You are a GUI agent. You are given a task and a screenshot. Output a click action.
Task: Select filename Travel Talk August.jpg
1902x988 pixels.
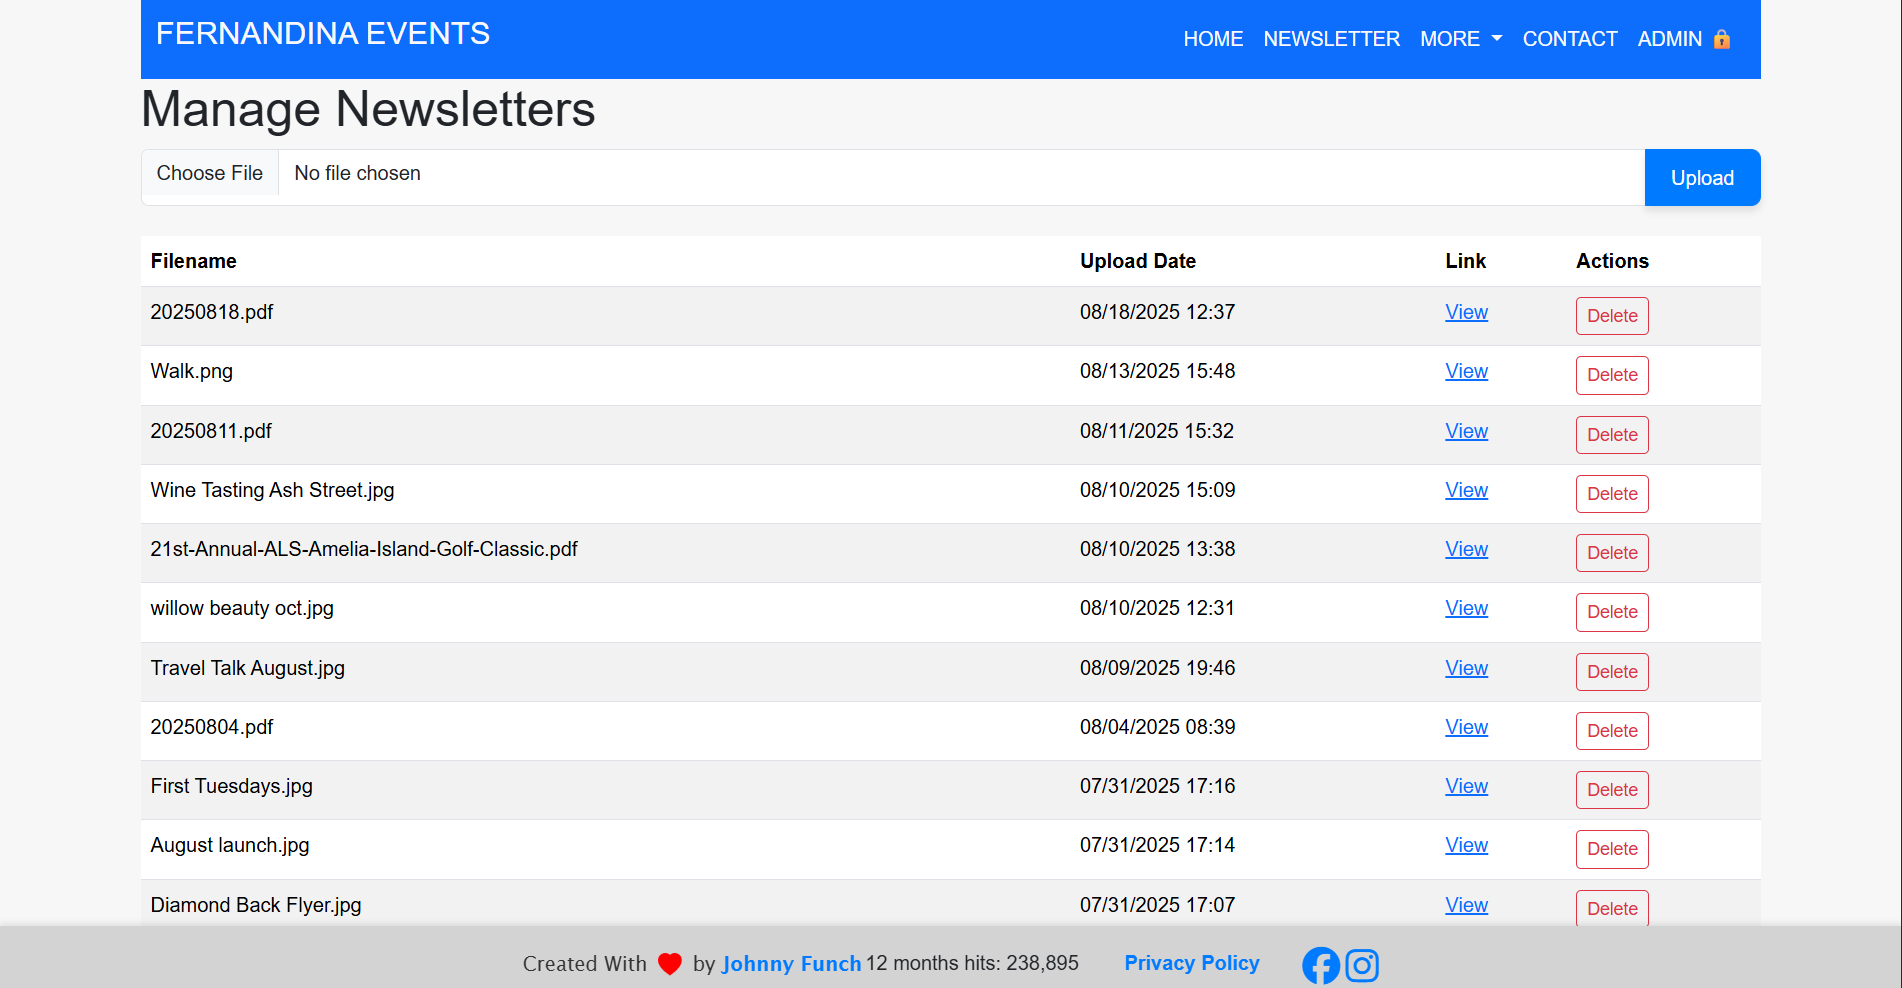point(248,668)
